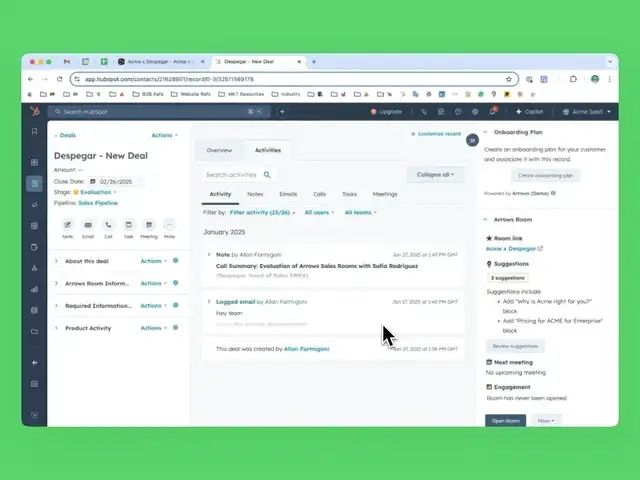Expand the Note by Allan Formigoni entry
Screen dimensions: 640x480
click(x=209, y=254)
